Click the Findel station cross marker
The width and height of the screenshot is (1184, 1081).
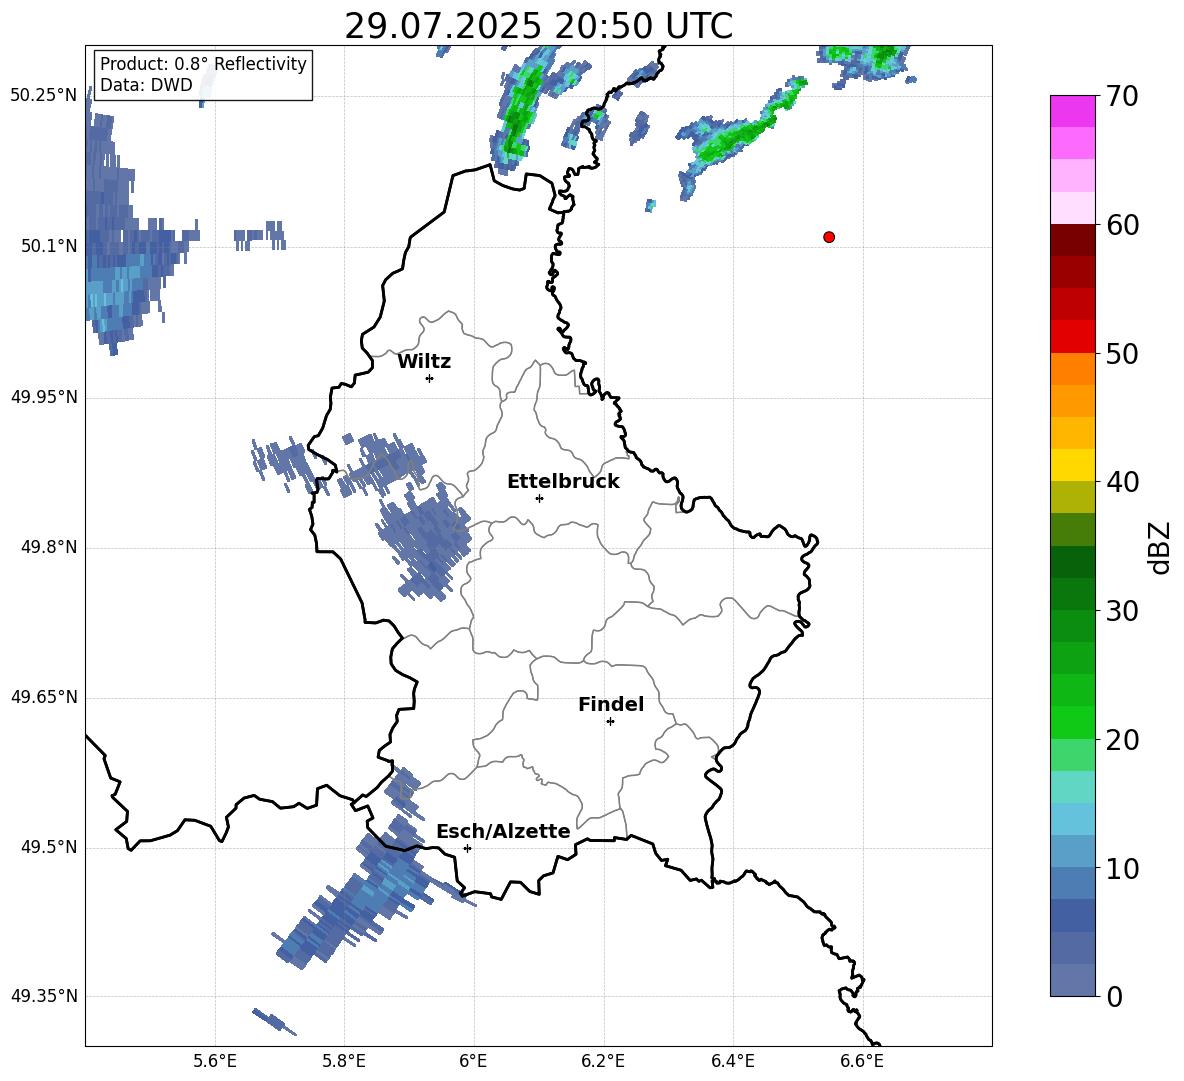pyautogui.click(x=610, y=722)
